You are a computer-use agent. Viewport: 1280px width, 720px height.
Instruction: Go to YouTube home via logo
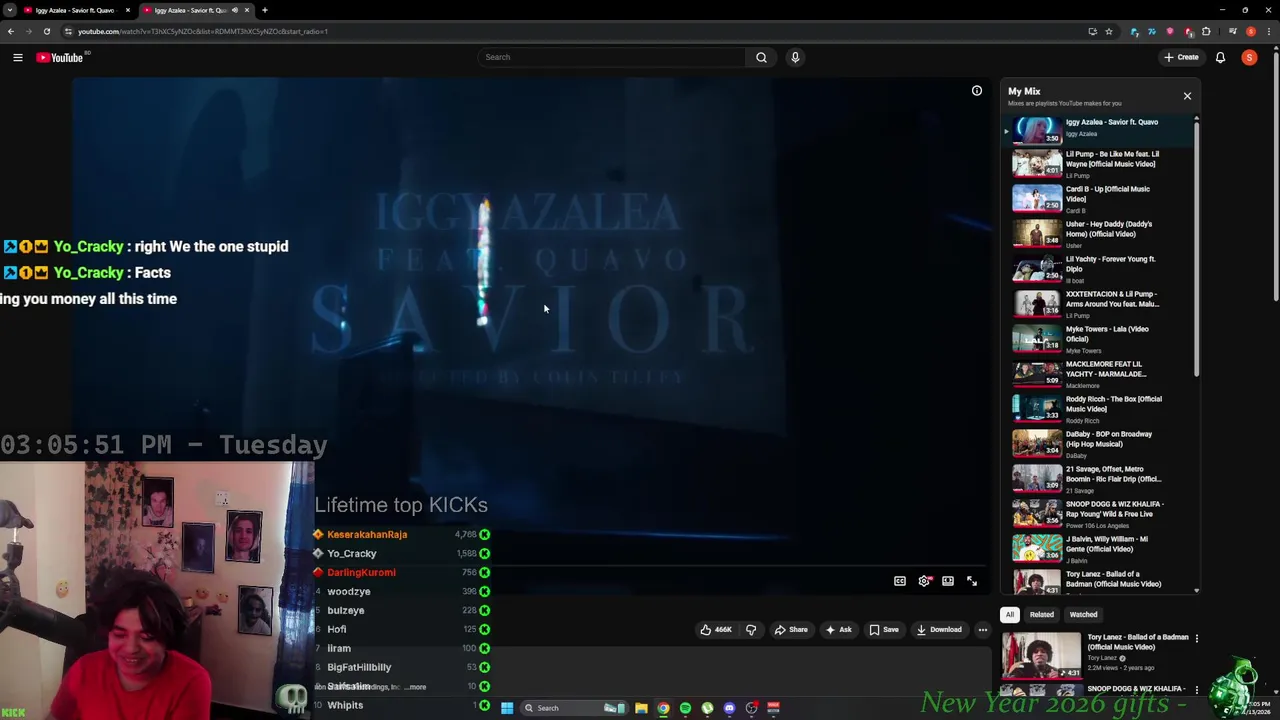tap(60, 58)
